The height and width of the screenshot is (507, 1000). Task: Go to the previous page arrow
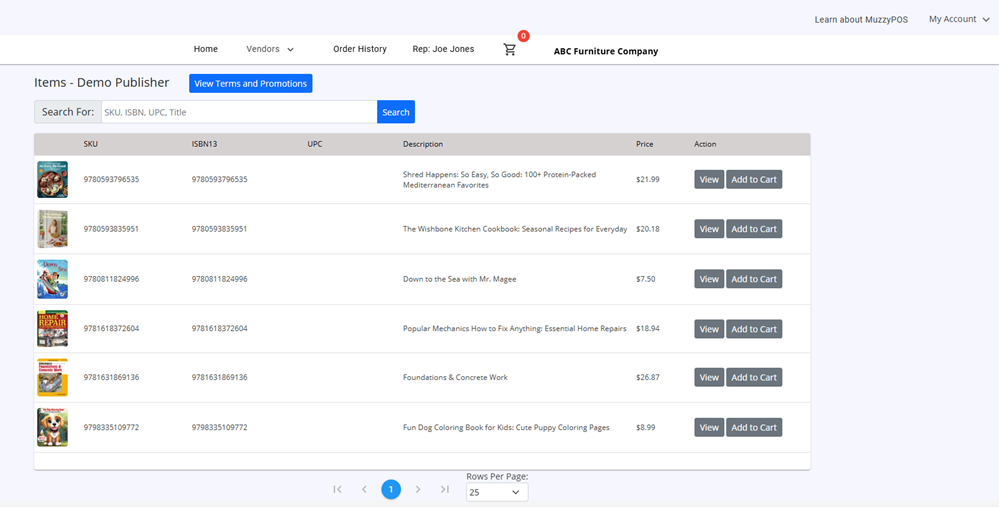(x=364, y=489)
